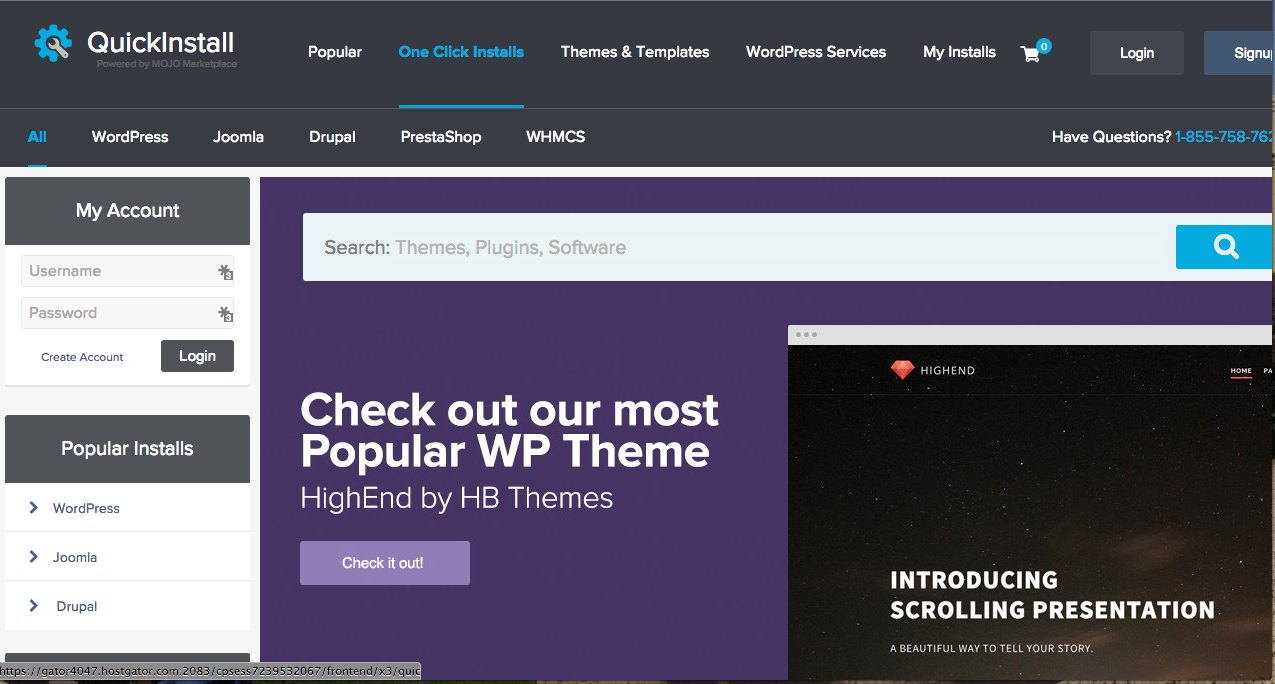Click the magnifying glass search button
Viewport: 1275px width, 684px height.
(1225, 247)
